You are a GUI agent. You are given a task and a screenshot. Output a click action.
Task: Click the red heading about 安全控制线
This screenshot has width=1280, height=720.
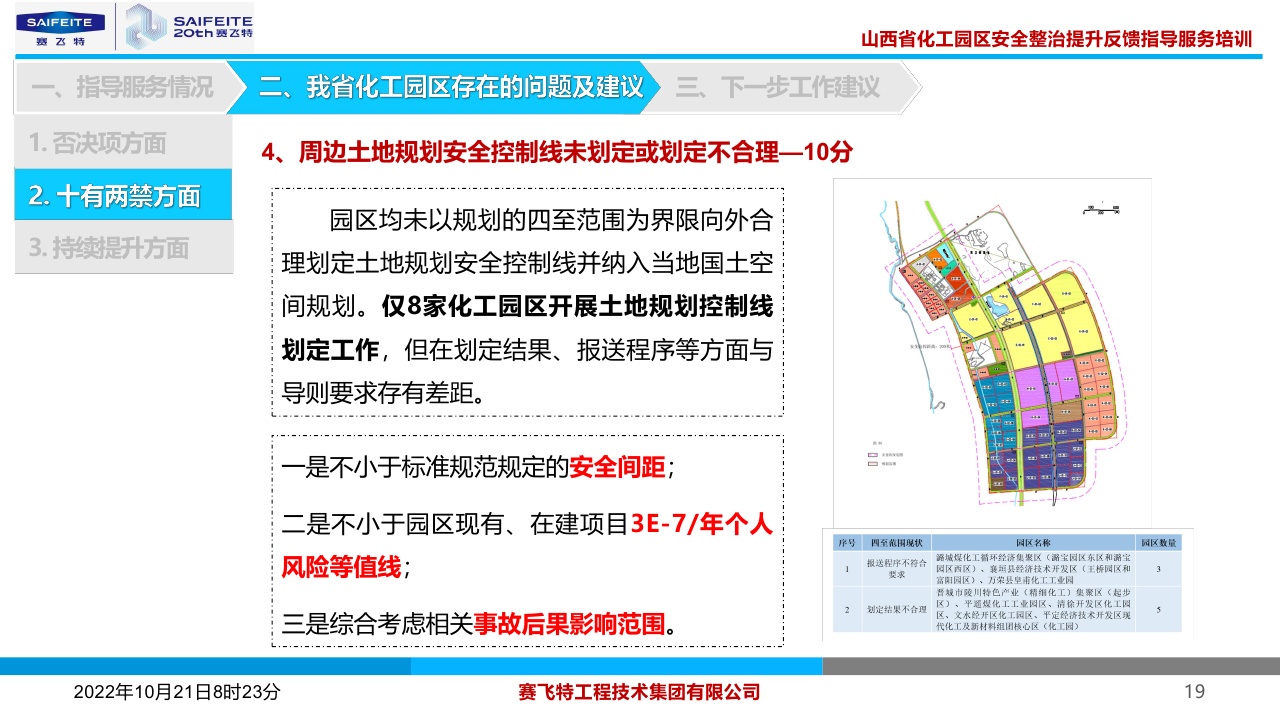(556, 152)
